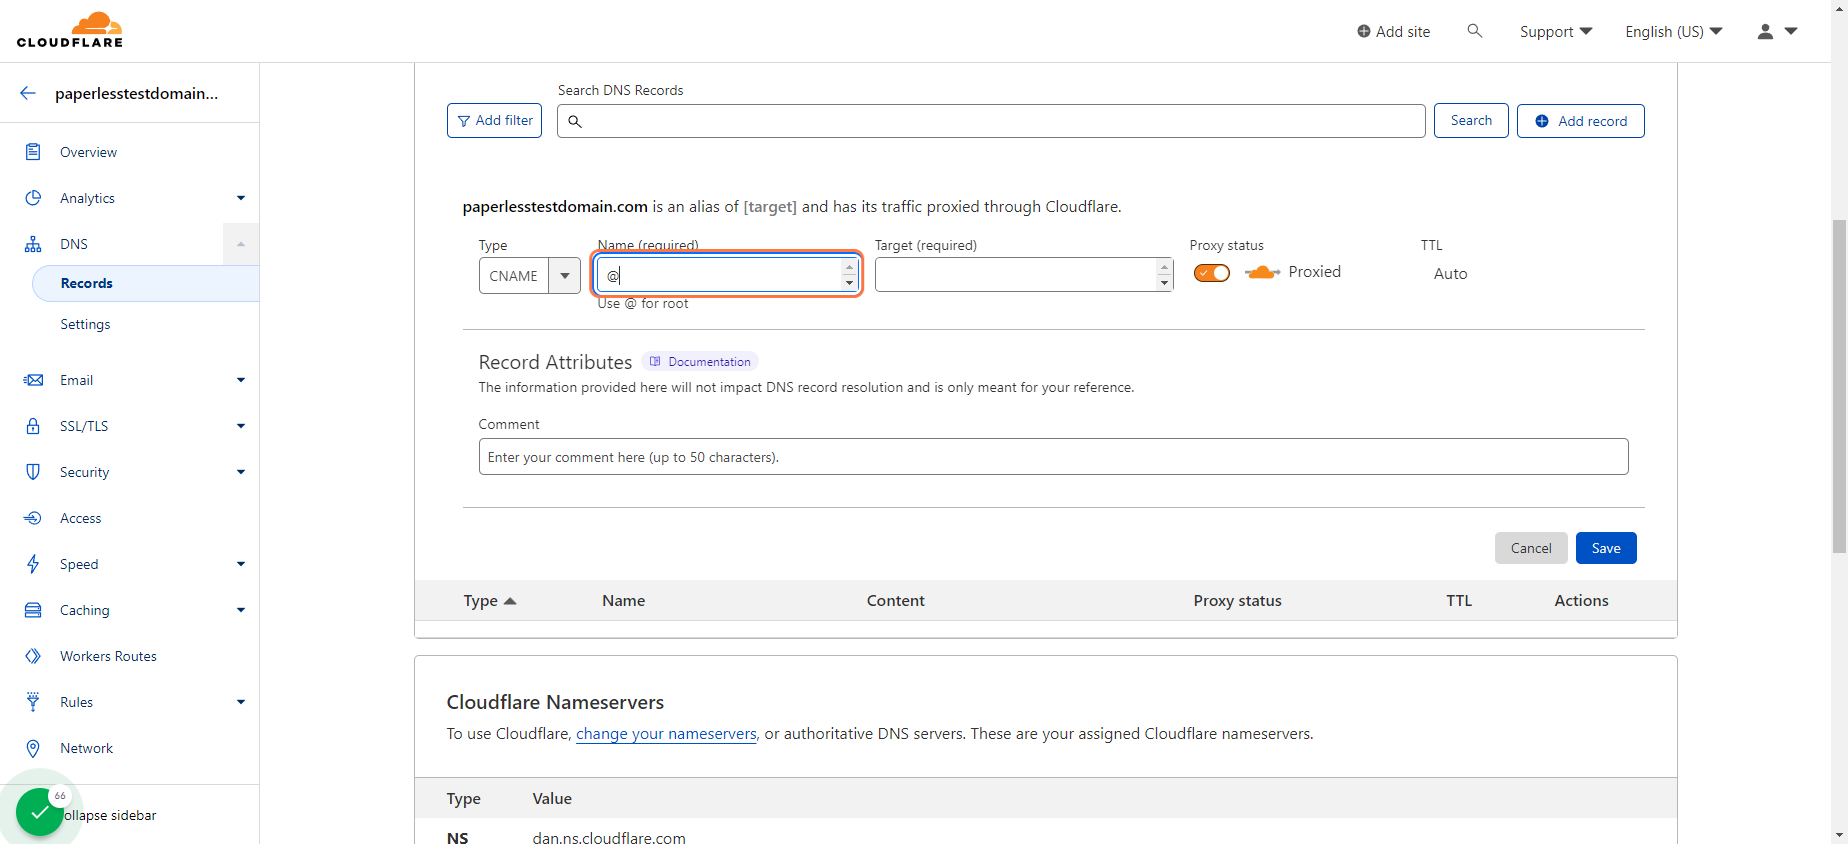Screen dimensions: 1848x844
Task: Click the back arrow beside paperlesstestdomain
Action: click(28, 93)
